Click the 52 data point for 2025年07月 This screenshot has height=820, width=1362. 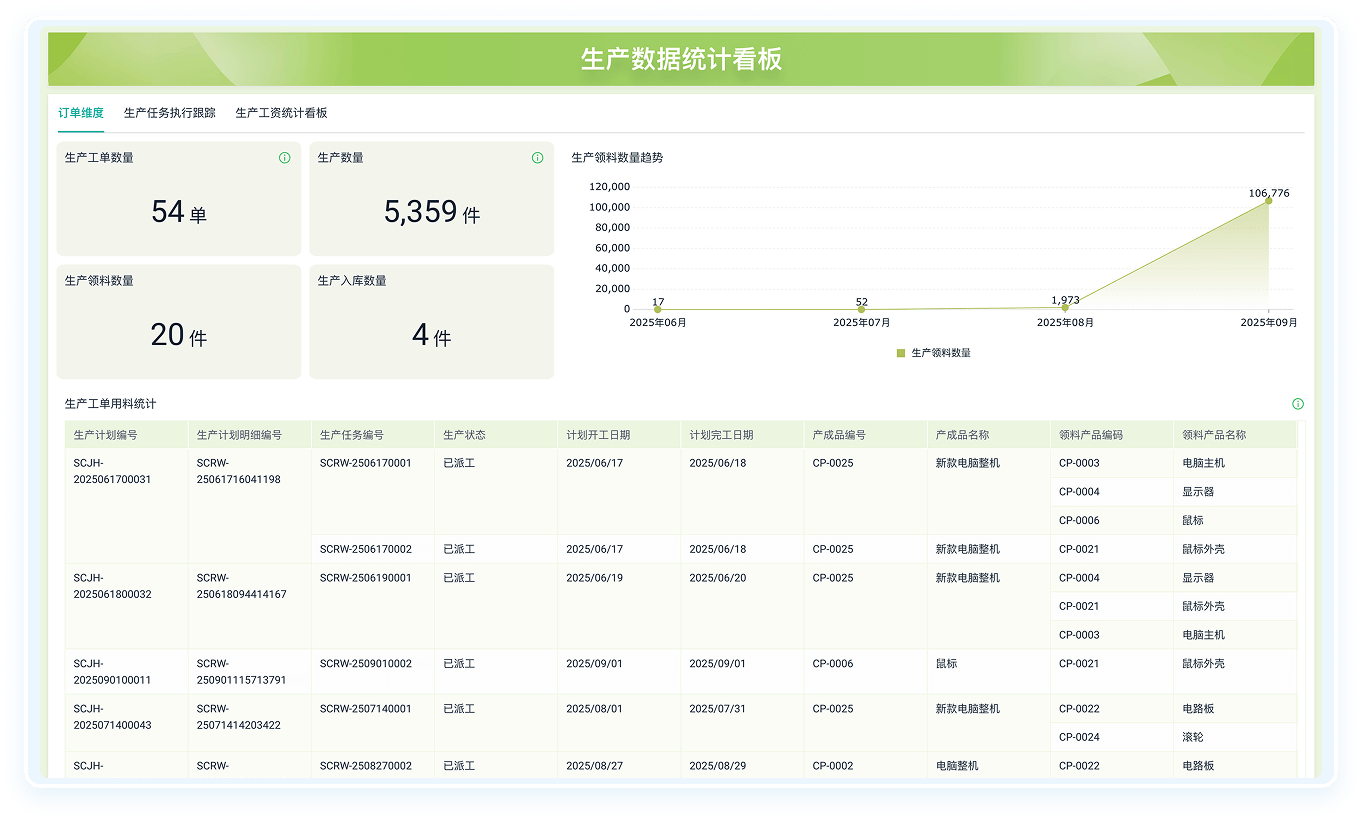861,309
